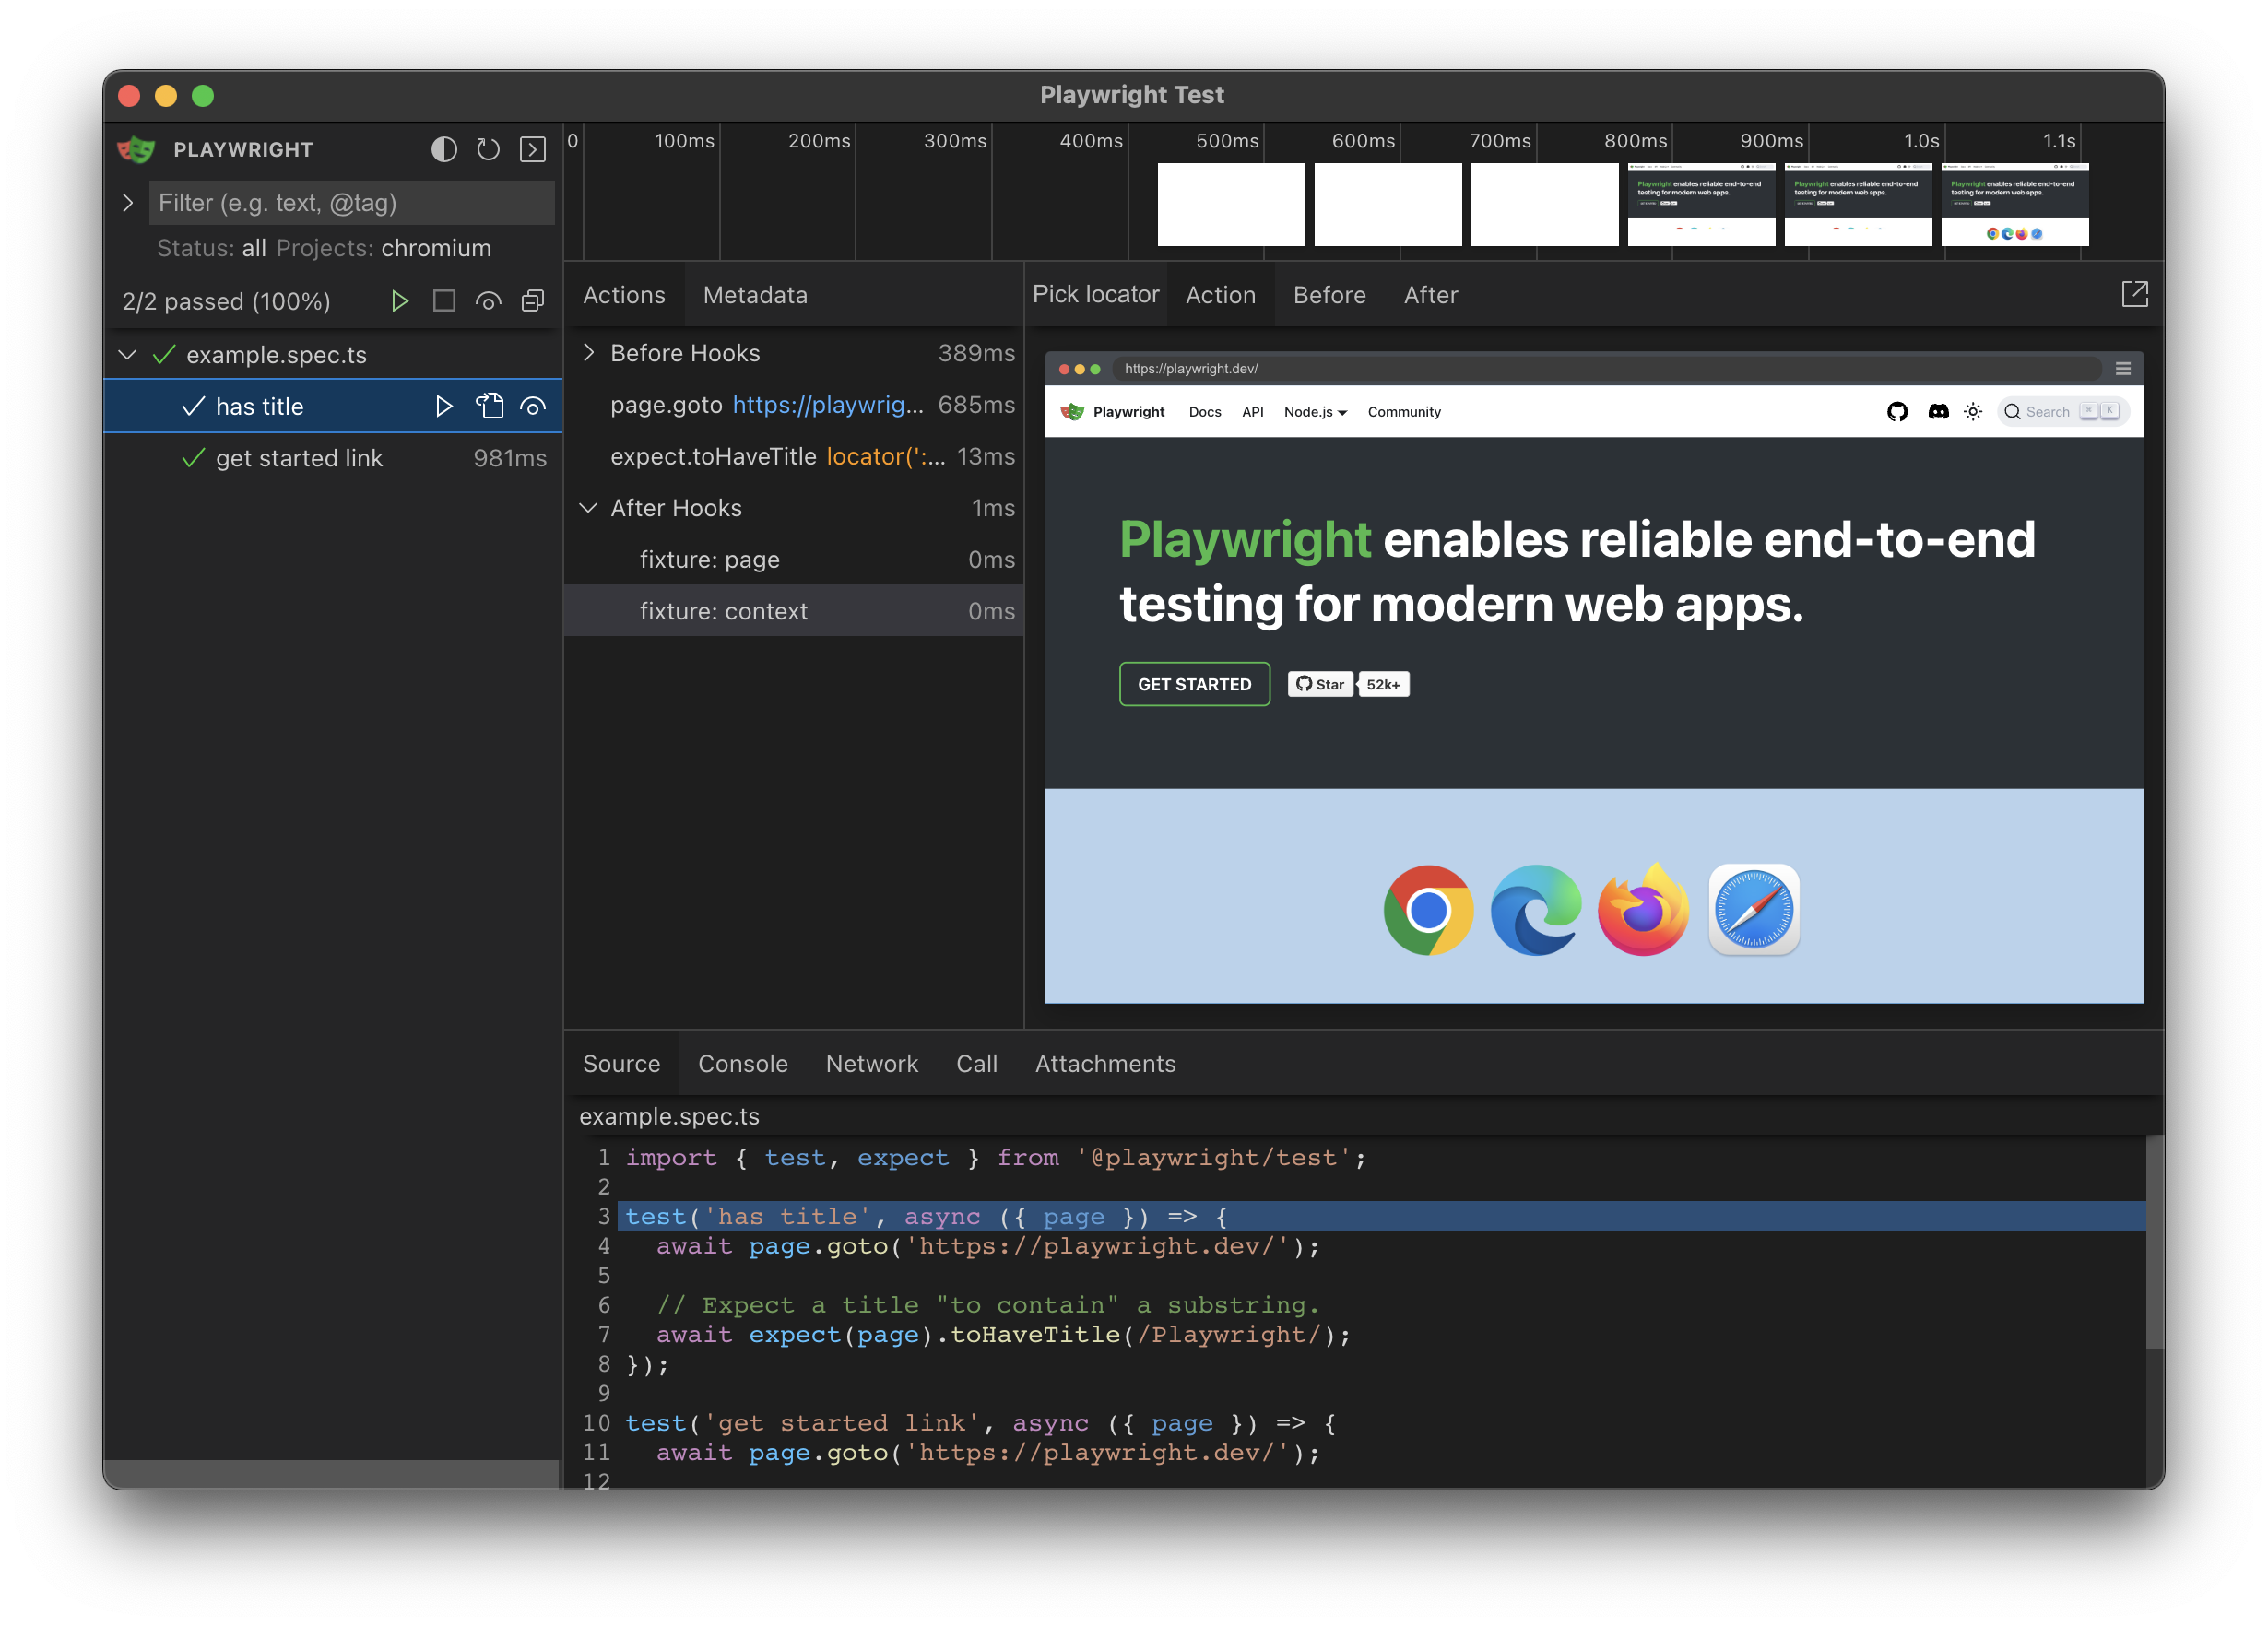Image resolution: width=2268 pixels, height=1626 pixels.
Task: Open 'has title' source in editor icon
Action: coord(489,406)
